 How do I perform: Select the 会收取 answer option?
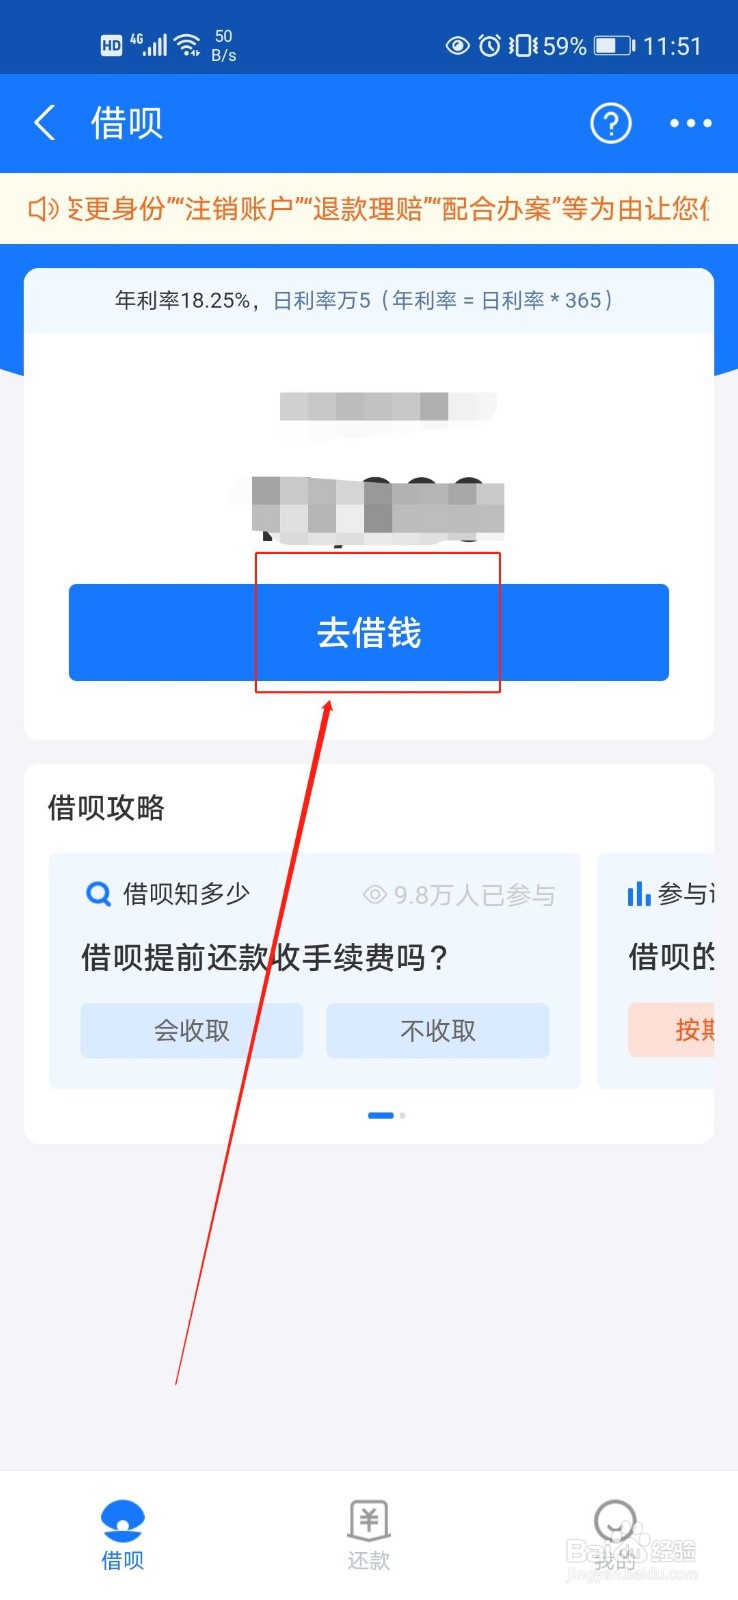(192, 1030)
